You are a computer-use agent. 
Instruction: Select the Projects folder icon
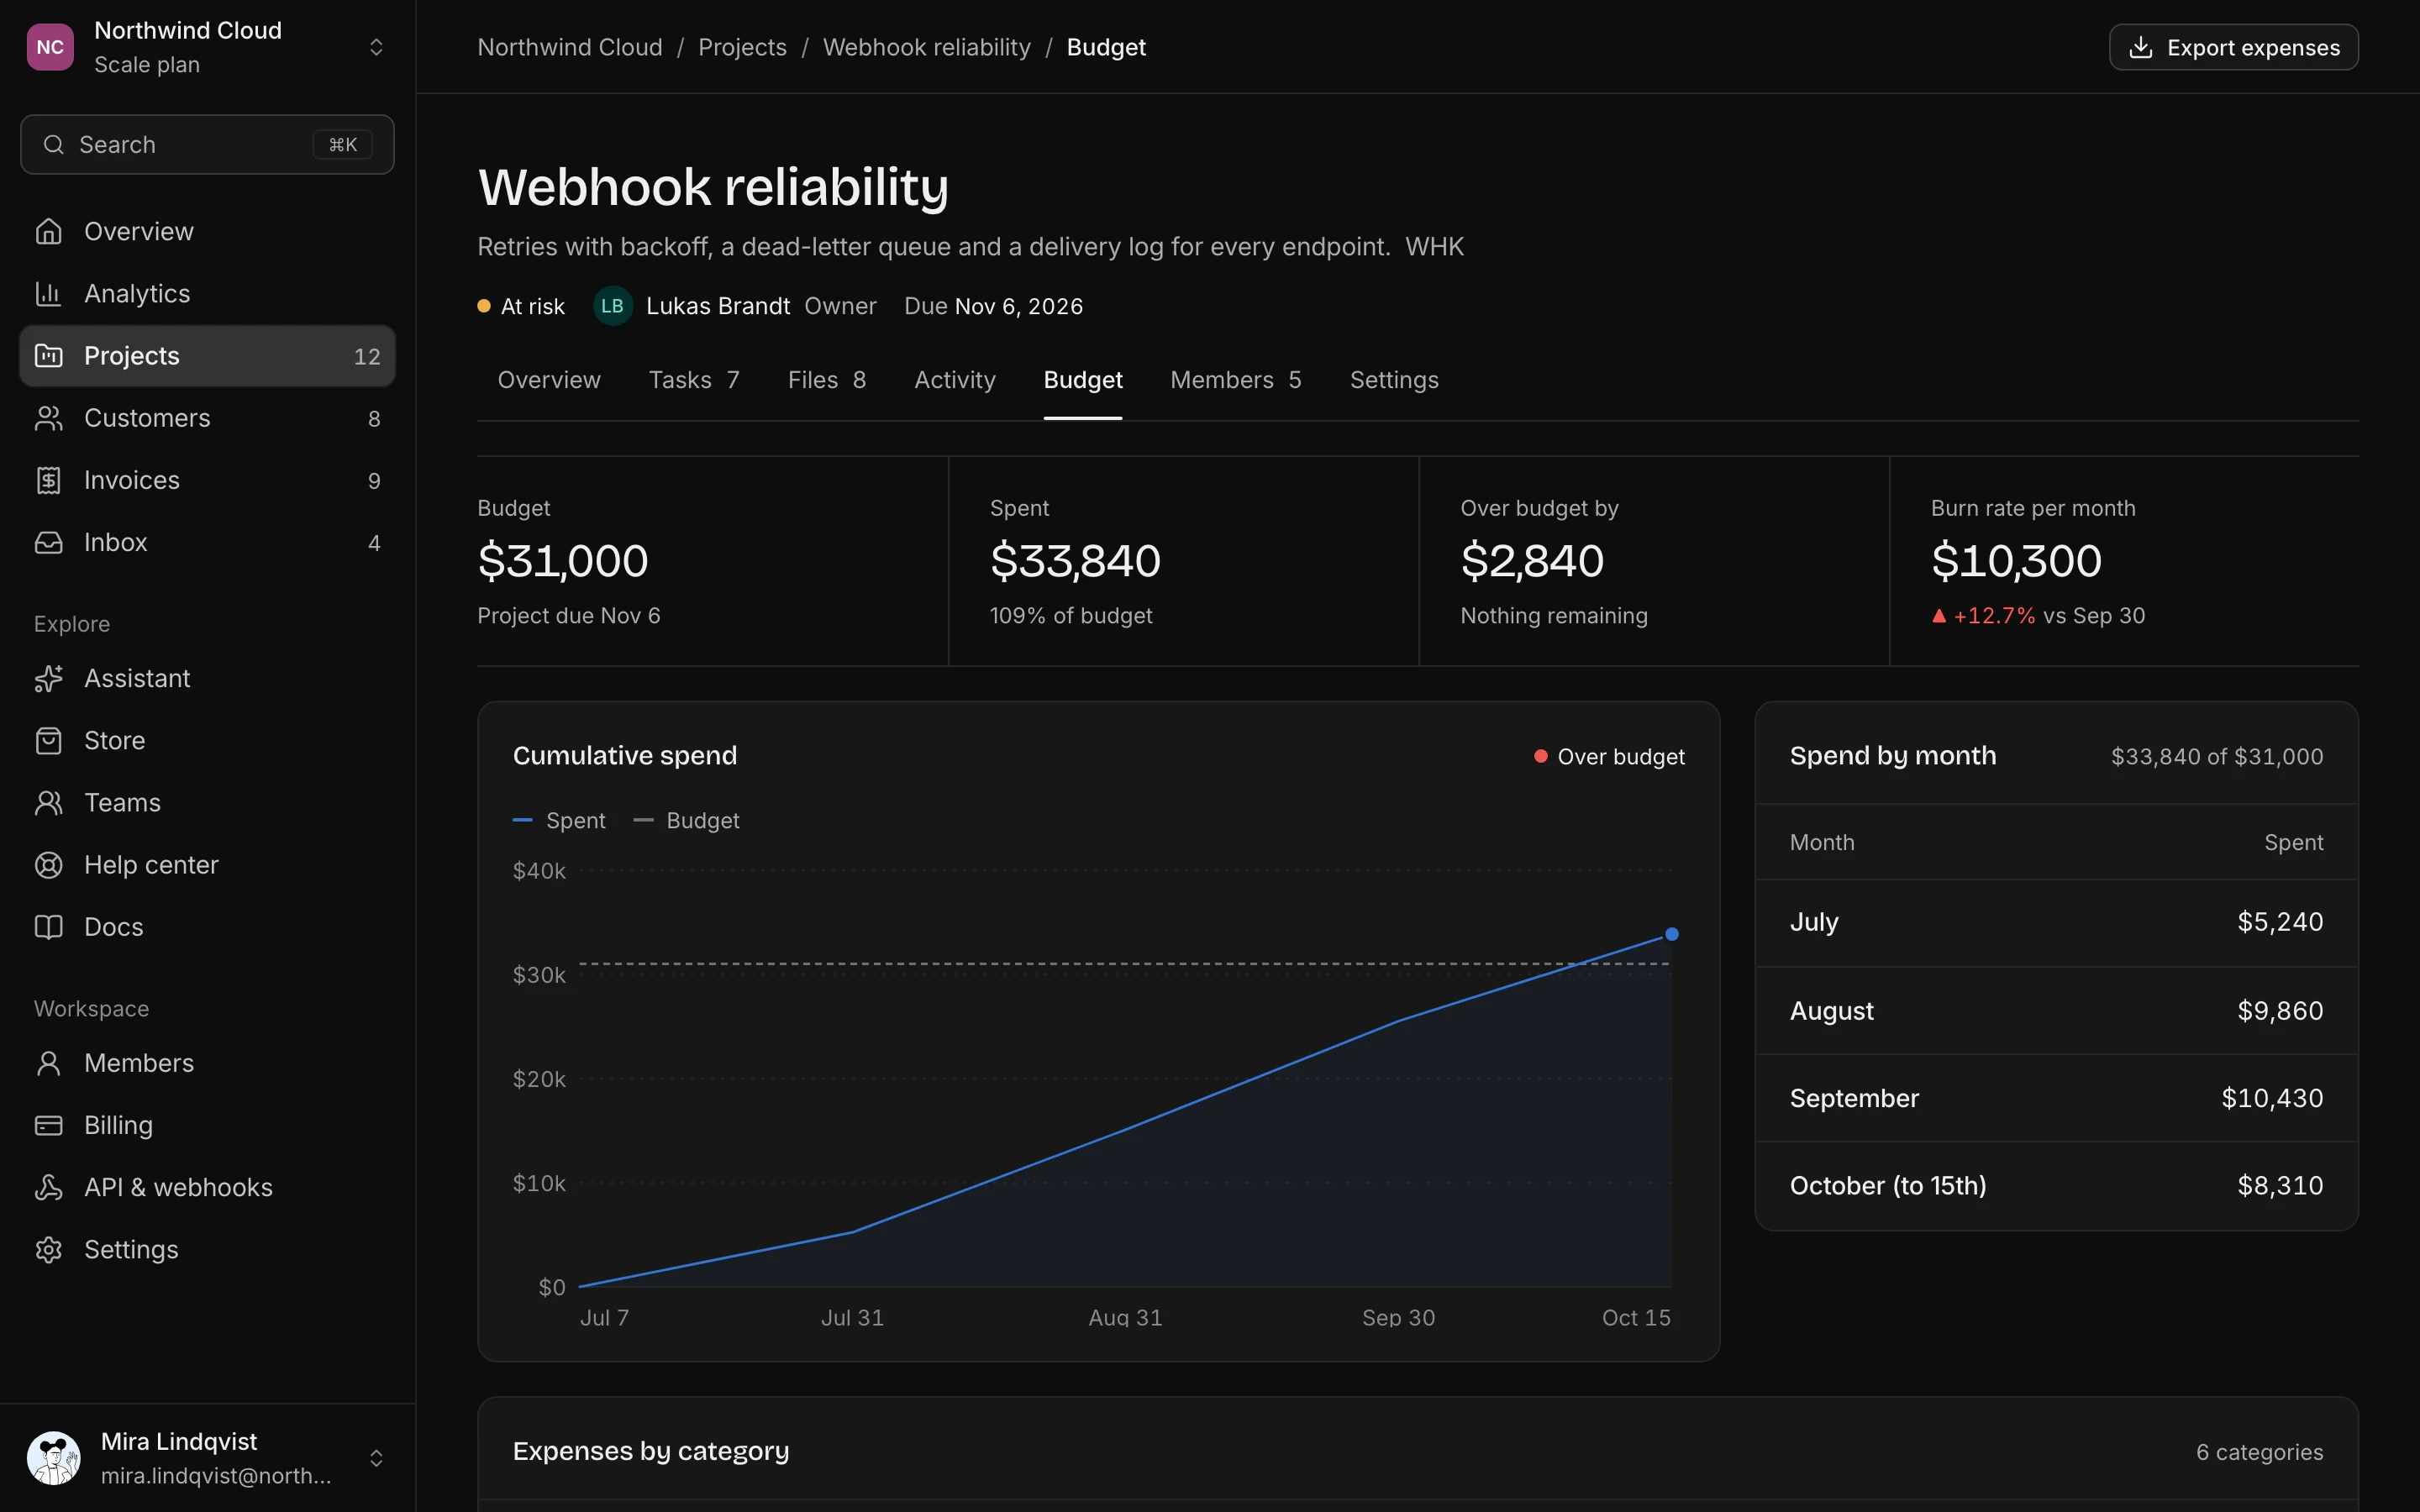coord(48,355)
